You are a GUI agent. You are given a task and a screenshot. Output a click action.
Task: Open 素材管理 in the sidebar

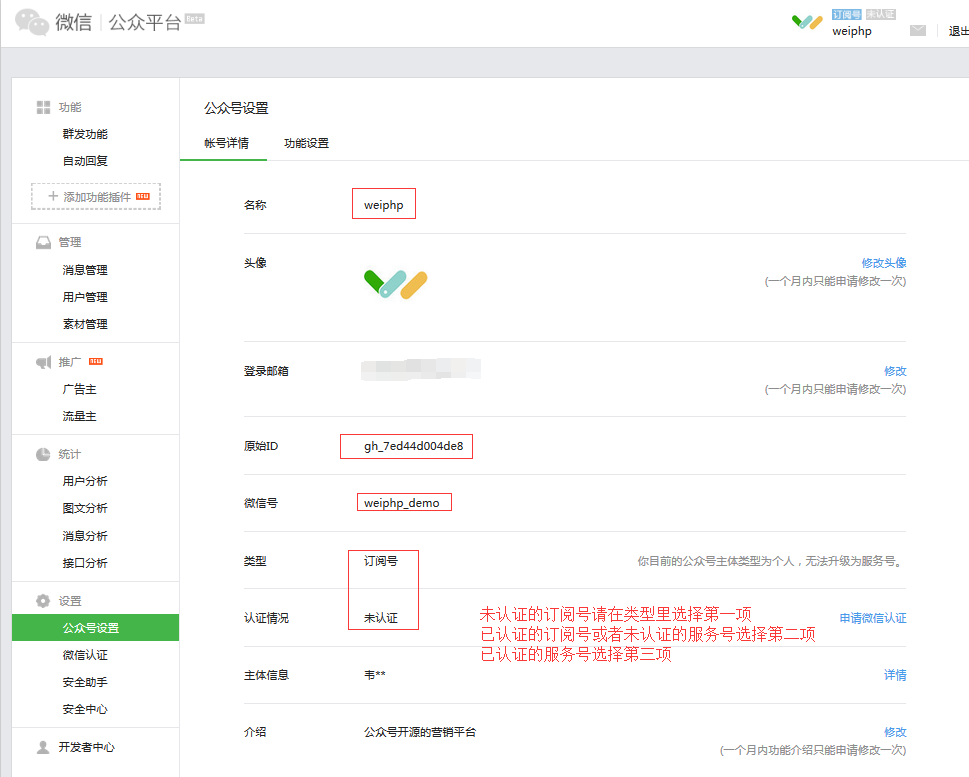tap(86, 323)
